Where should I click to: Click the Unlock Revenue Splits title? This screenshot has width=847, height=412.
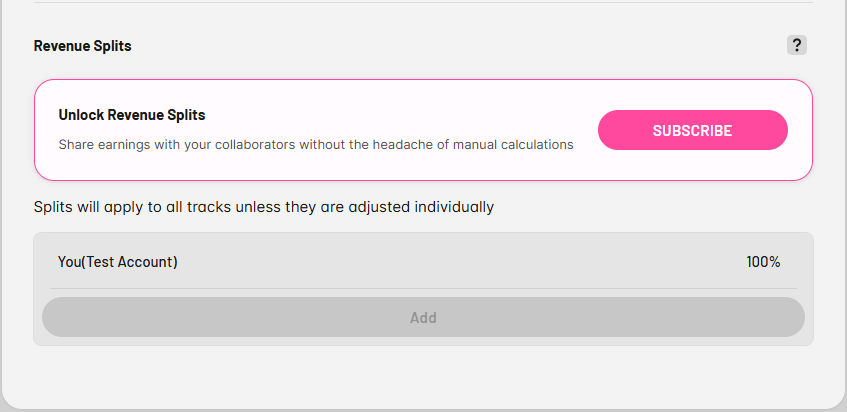(x=132, y=115)
